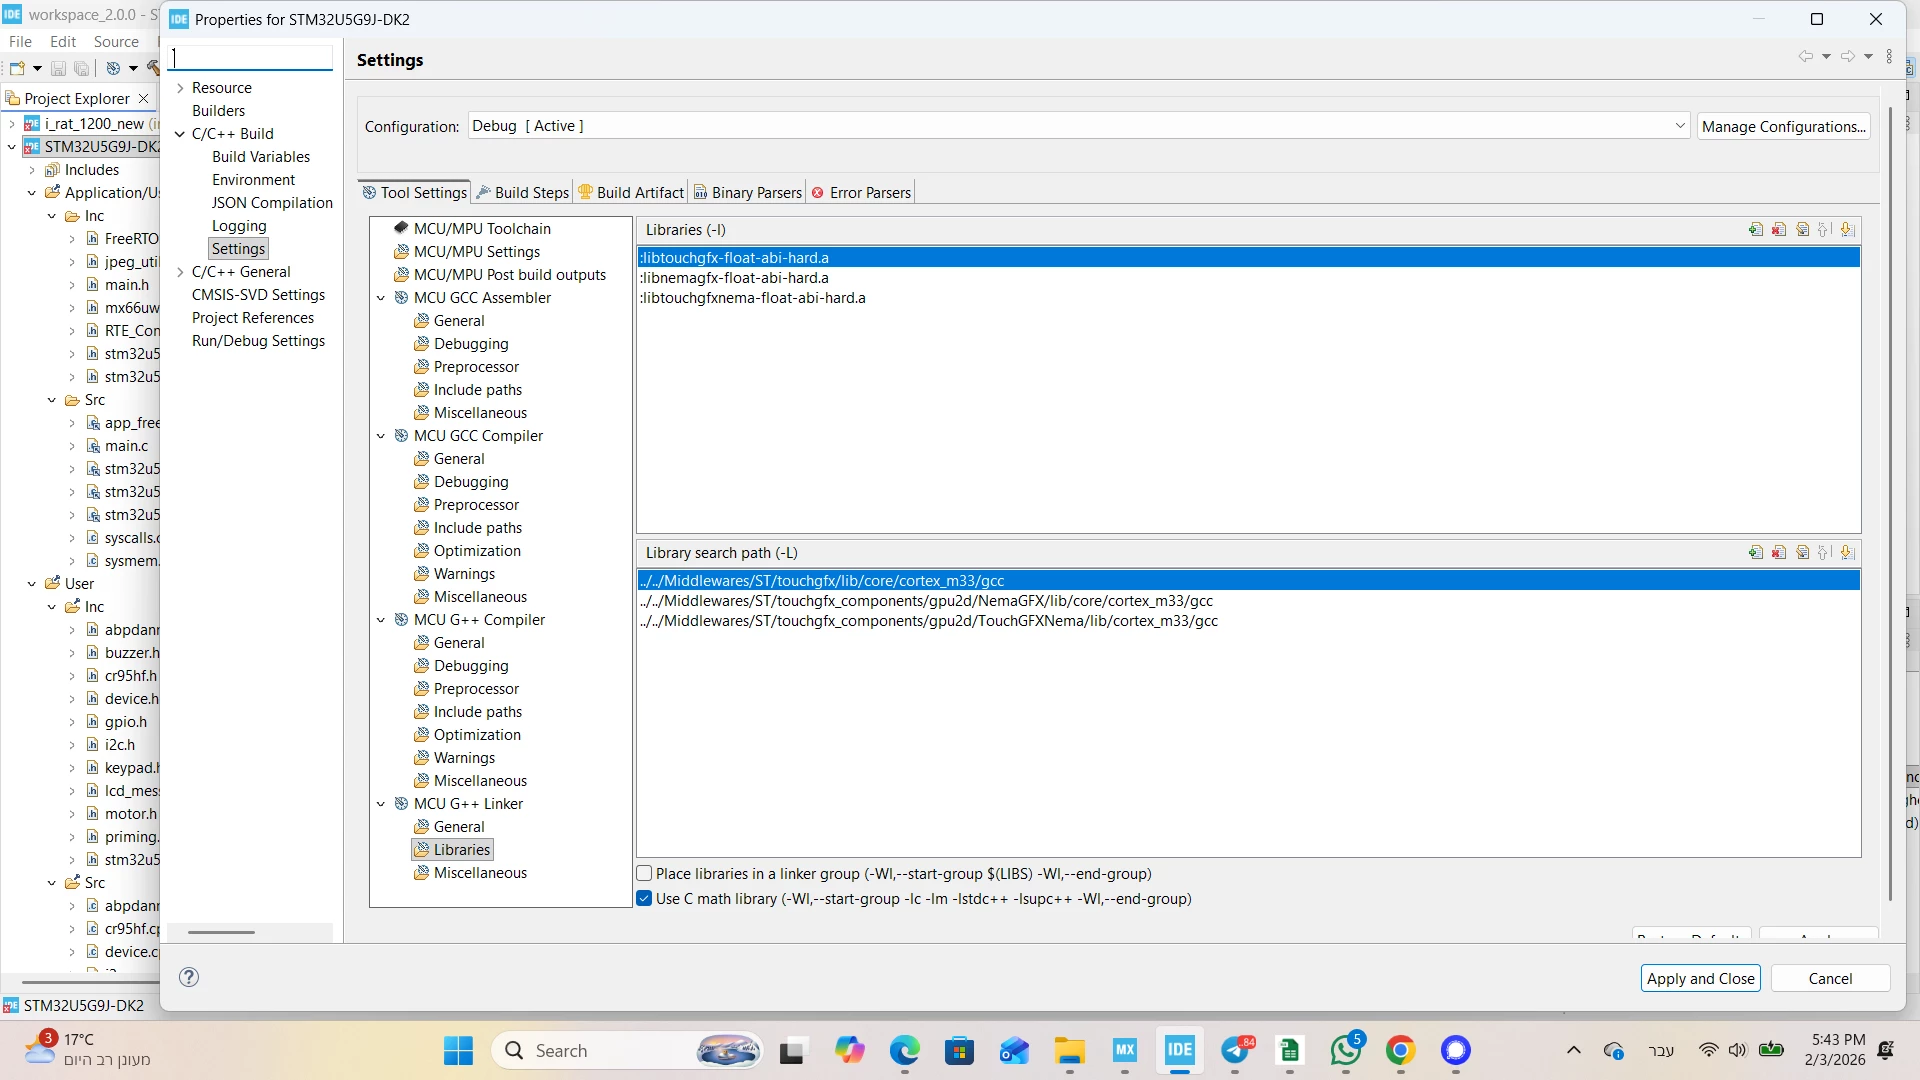Delete selected entry in Libraries (-l) toolbar

coord(1779,230)
